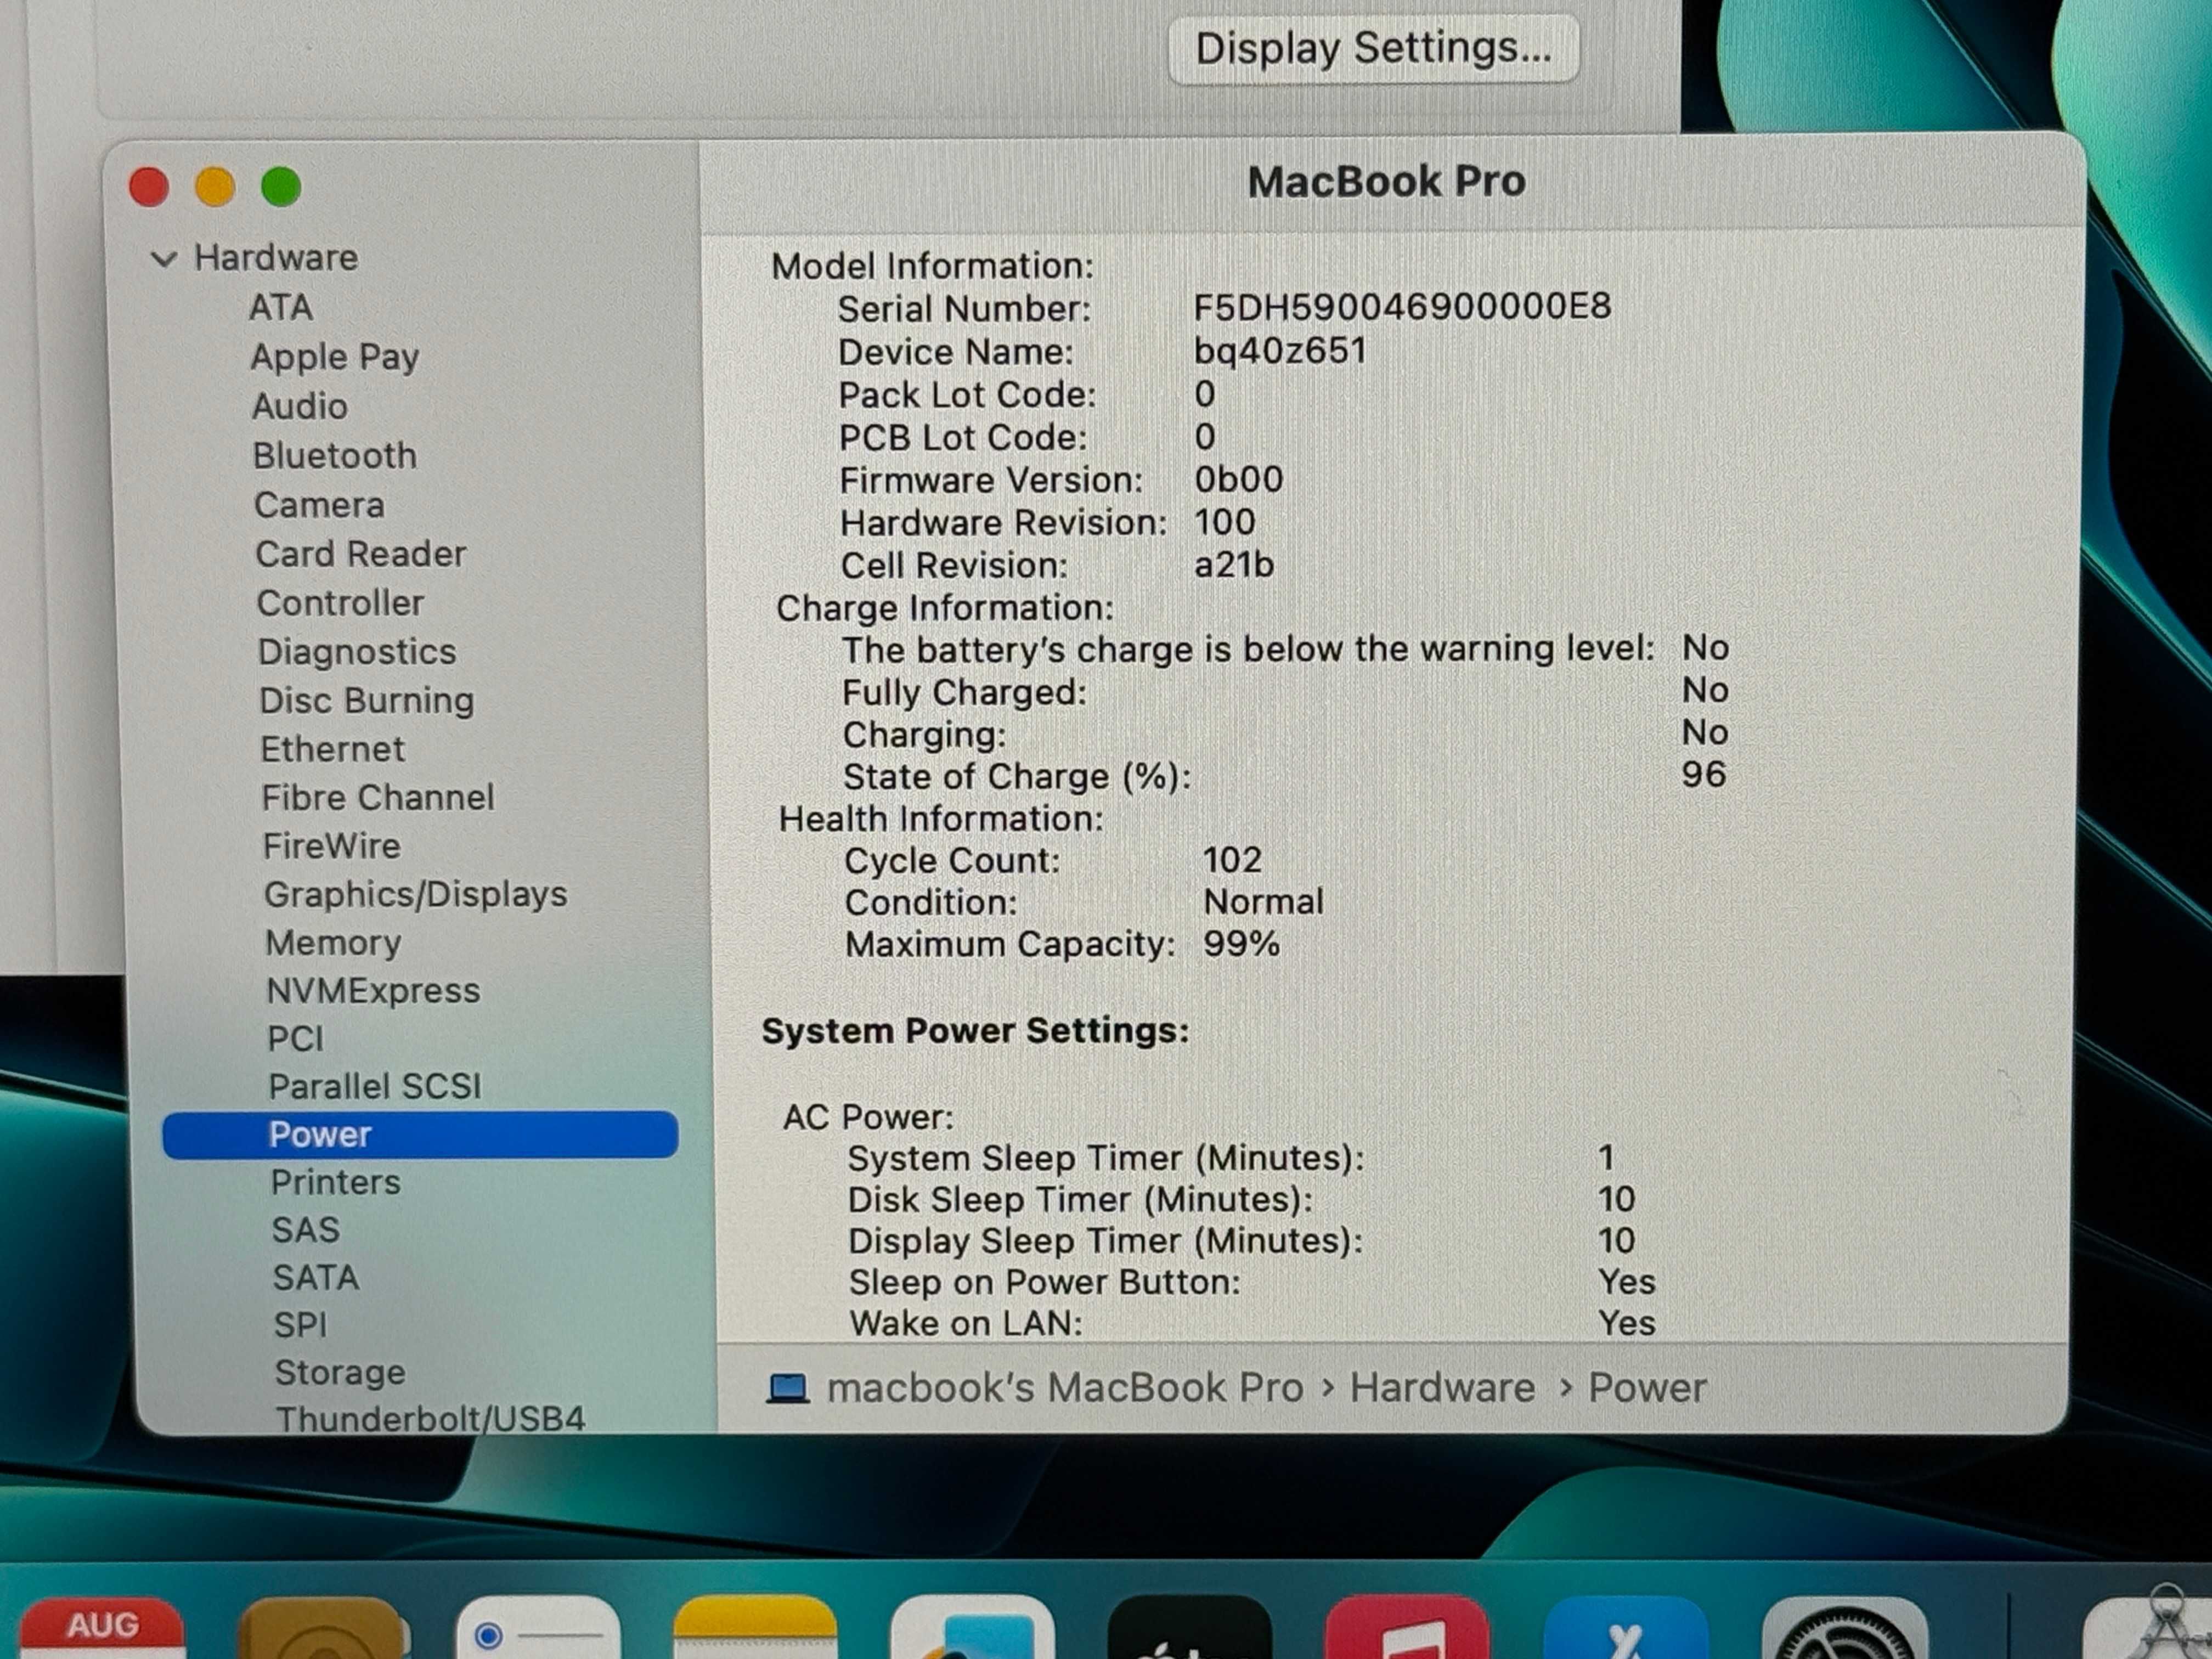
Task: Select PCI in the sidebar
Action: click(x=296, y=1039)
